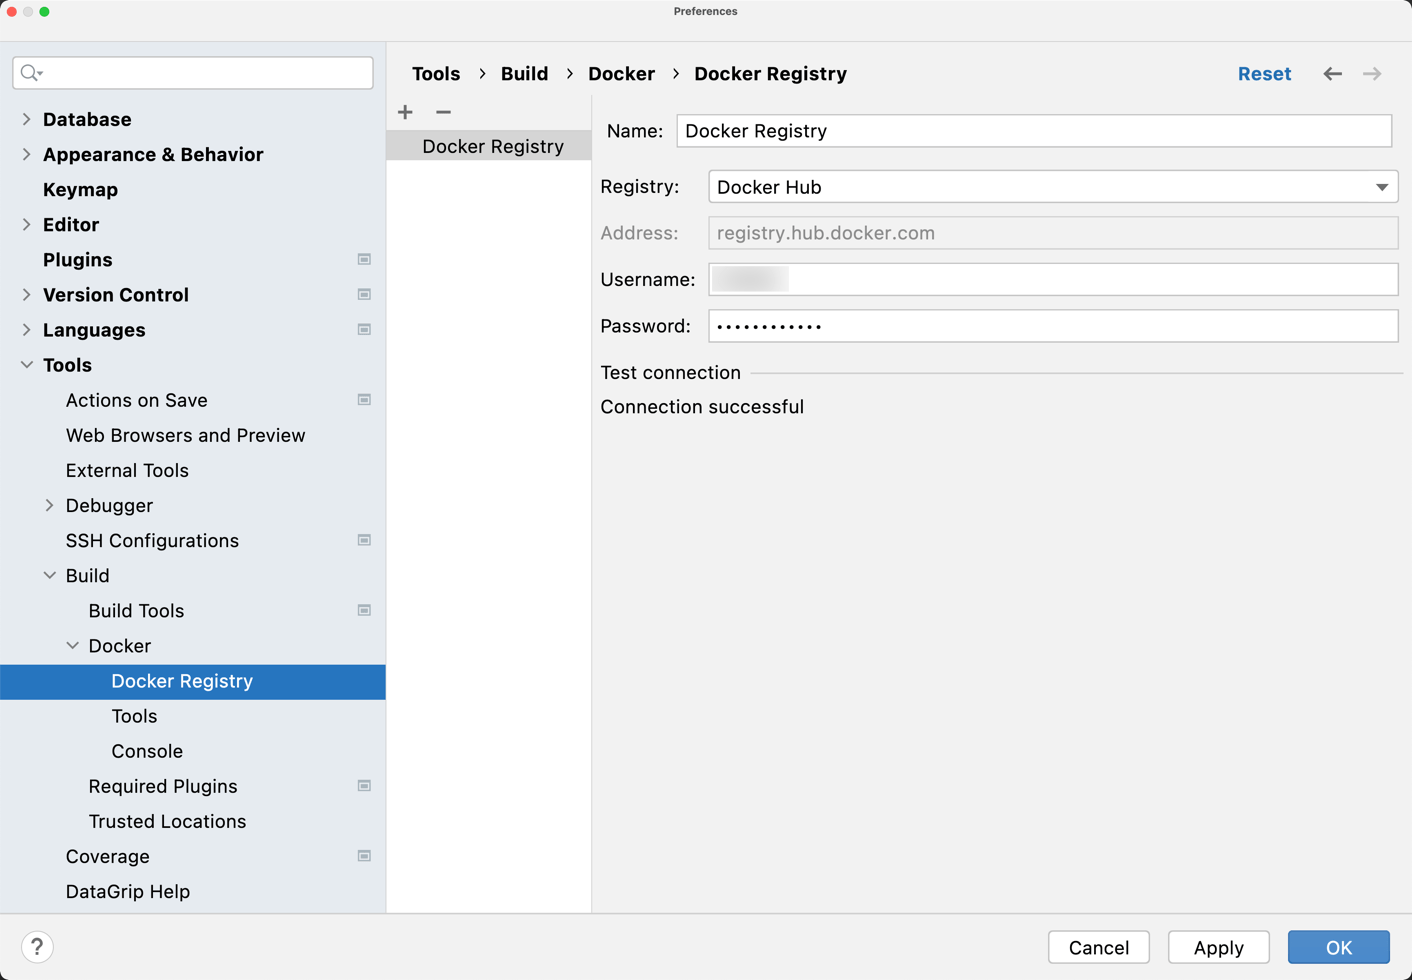Add a new Docker registry with the plus icon
This screenshot has height=980, width=1412.
click(405, 112)
